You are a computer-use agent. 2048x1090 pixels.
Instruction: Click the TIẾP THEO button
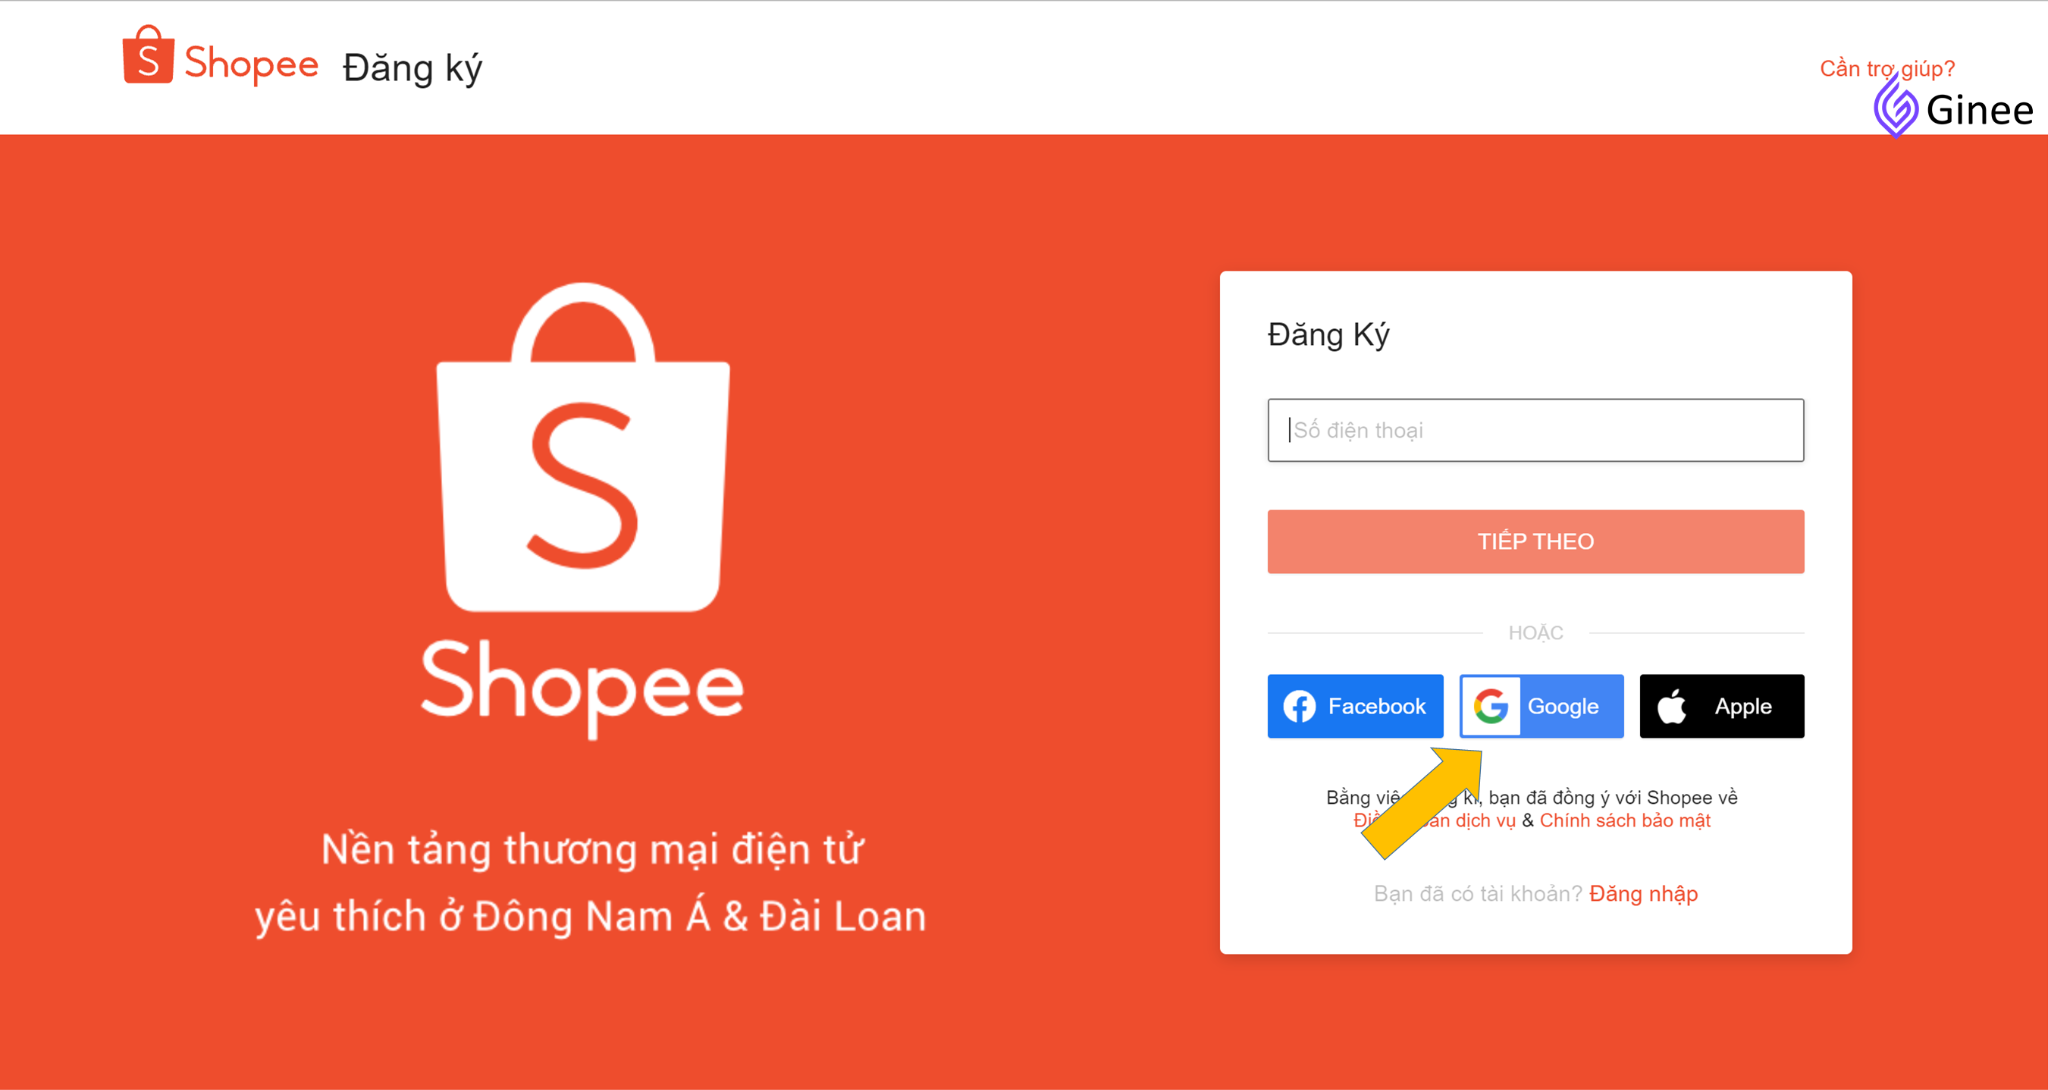click(1535, 541)
